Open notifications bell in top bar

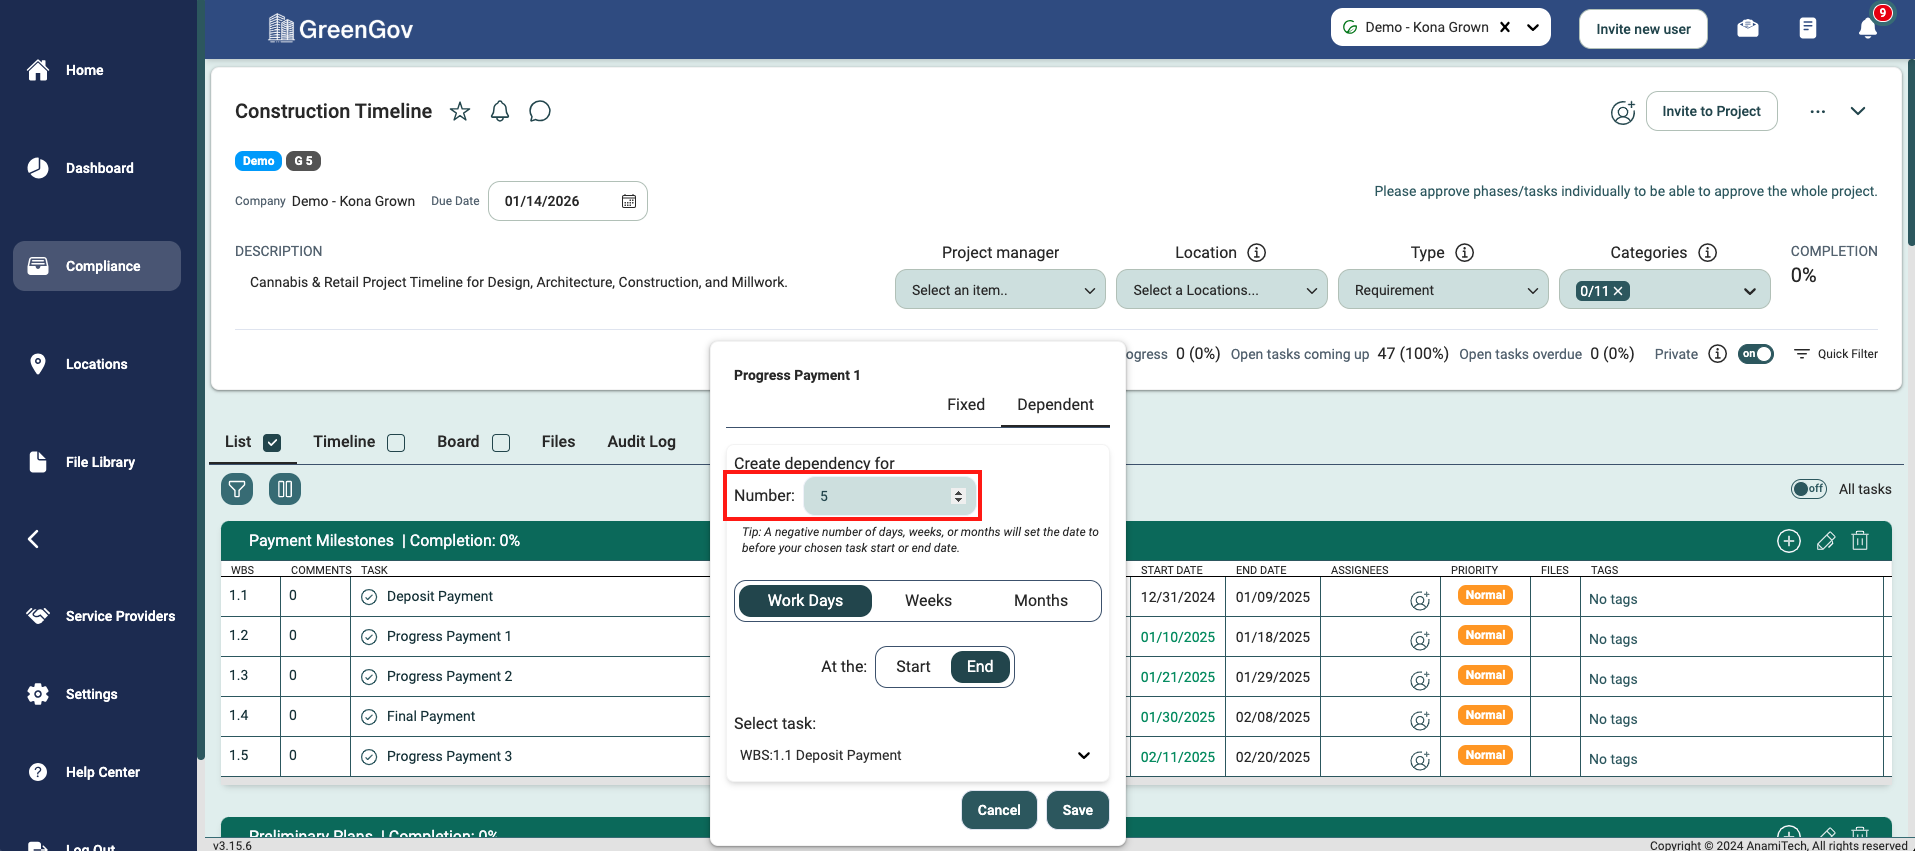pos(1867,28)
